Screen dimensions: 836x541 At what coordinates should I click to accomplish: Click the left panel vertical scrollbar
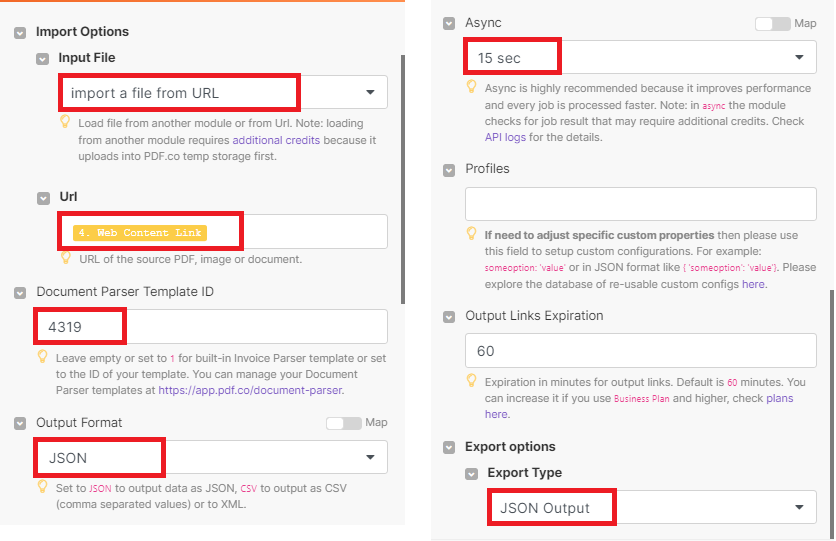click(x=403, y=180)
